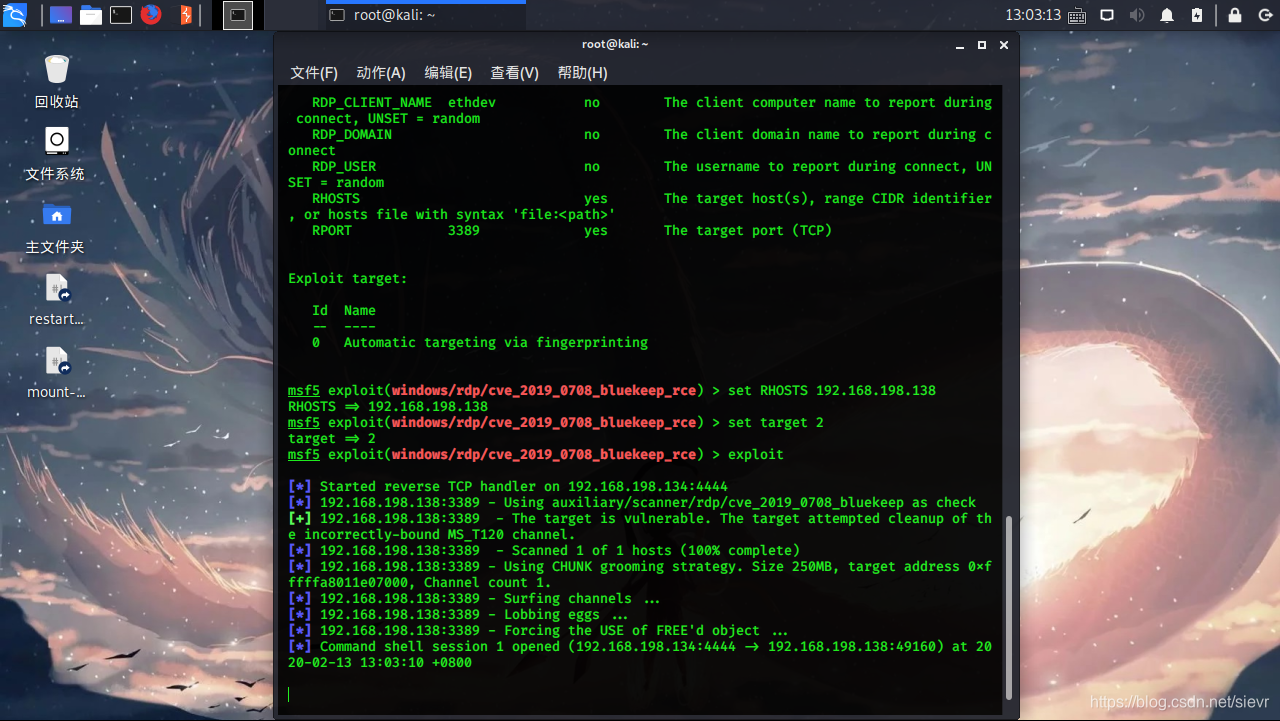Click 'Scanned 1 of 1 hosts' line
Screen dimensions: 1280x721
[x=544, y=550]
